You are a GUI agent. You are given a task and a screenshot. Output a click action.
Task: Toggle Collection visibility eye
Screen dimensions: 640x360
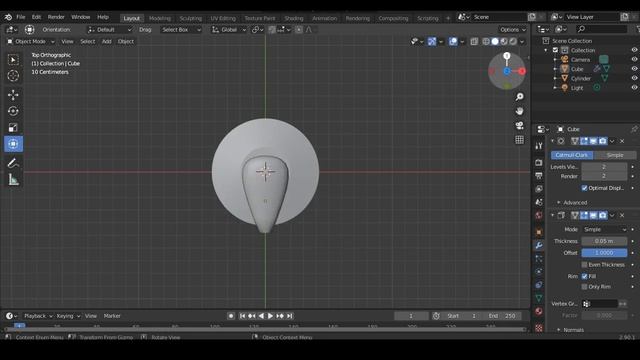coord(634,50)
